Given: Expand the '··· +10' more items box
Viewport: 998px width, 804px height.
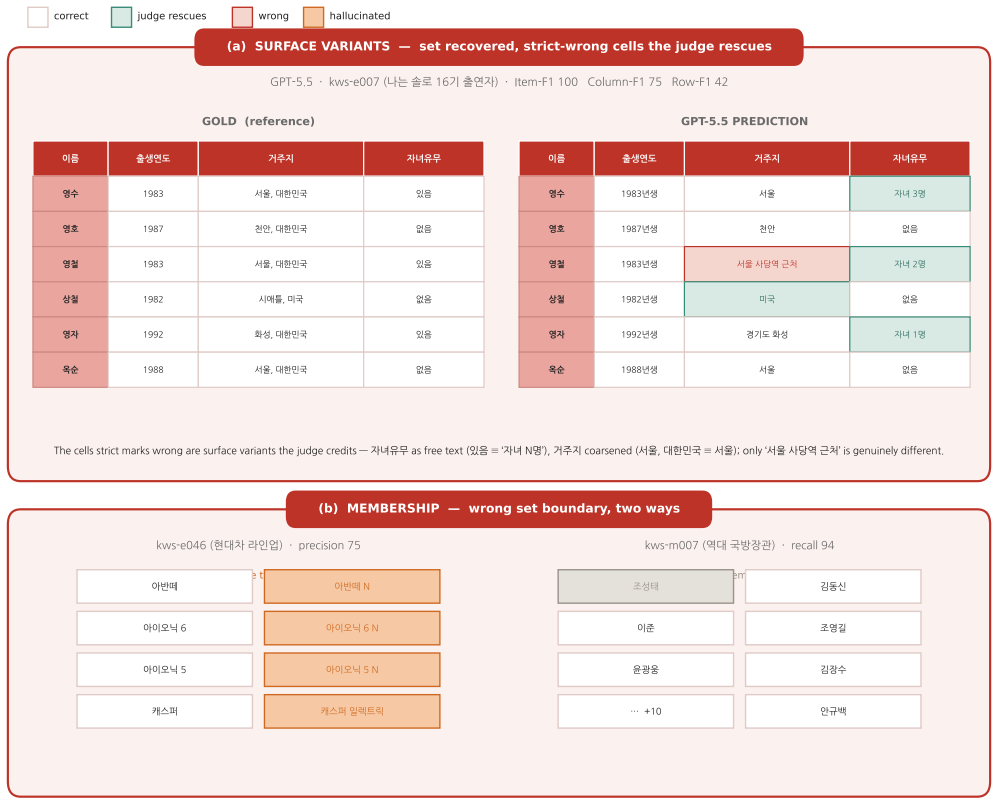Looking at the screenshot, I should coord(645,711).
